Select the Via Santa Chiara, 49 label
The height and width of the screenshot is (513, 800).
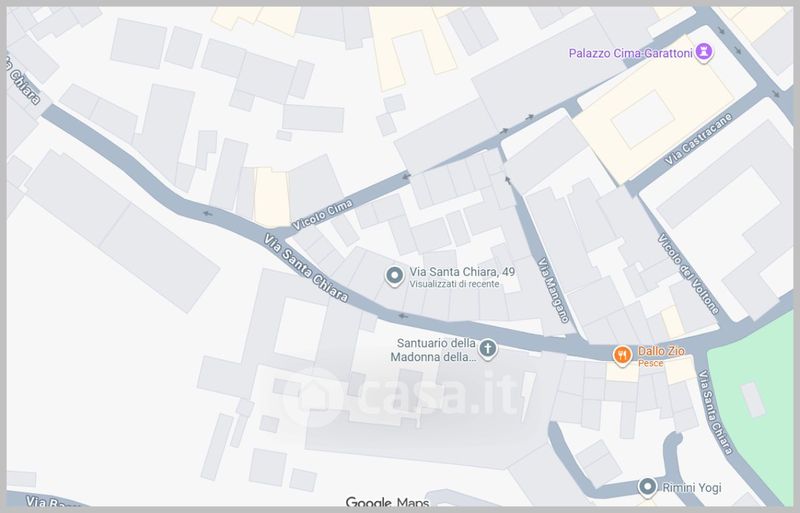[x=462, y=272]
